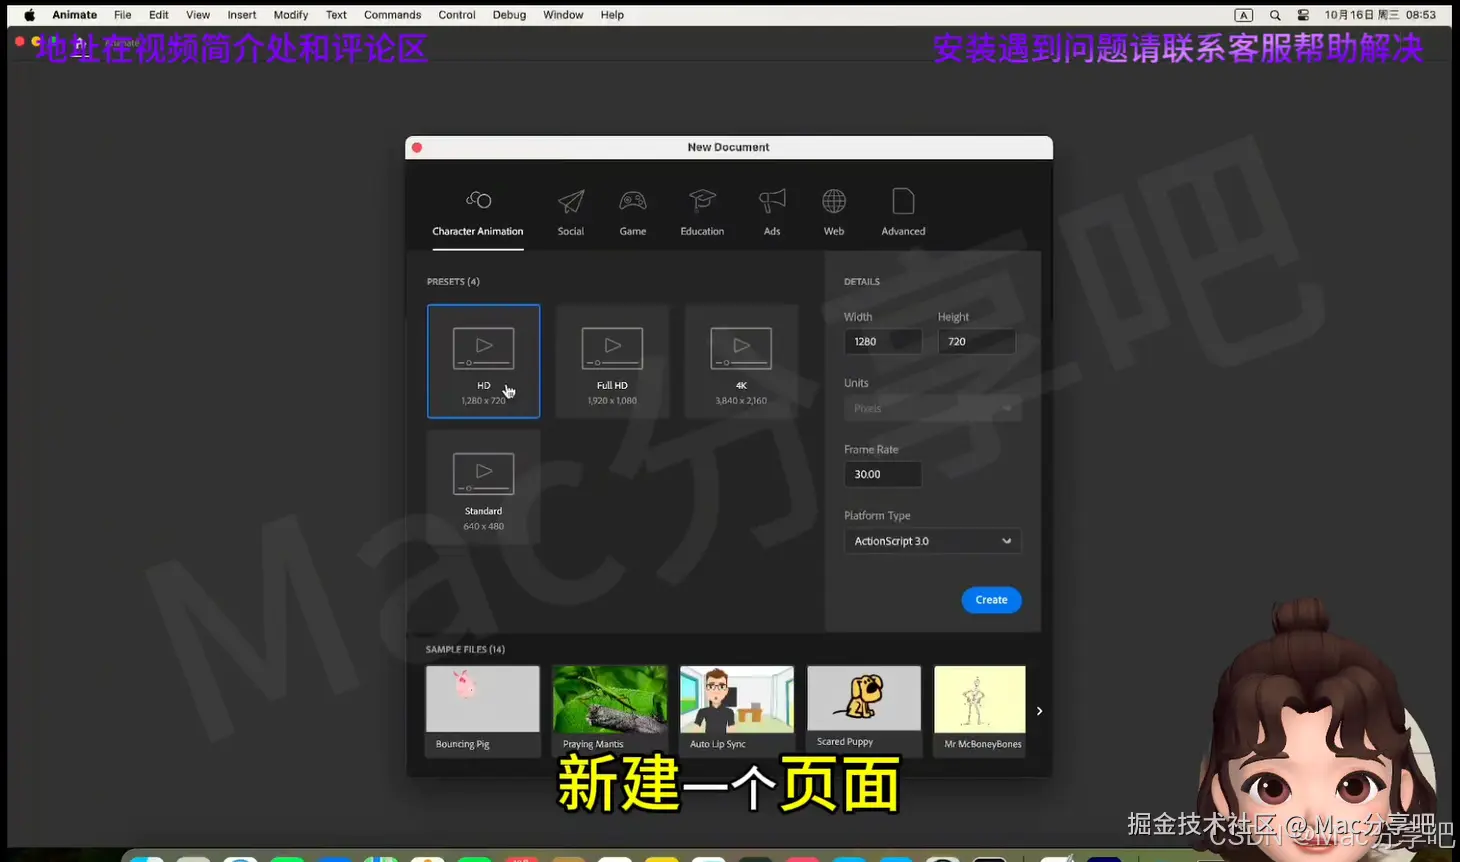Open the Advanced document category icon
Viewport: 1460px width, 862px height.
pos(901,200)
